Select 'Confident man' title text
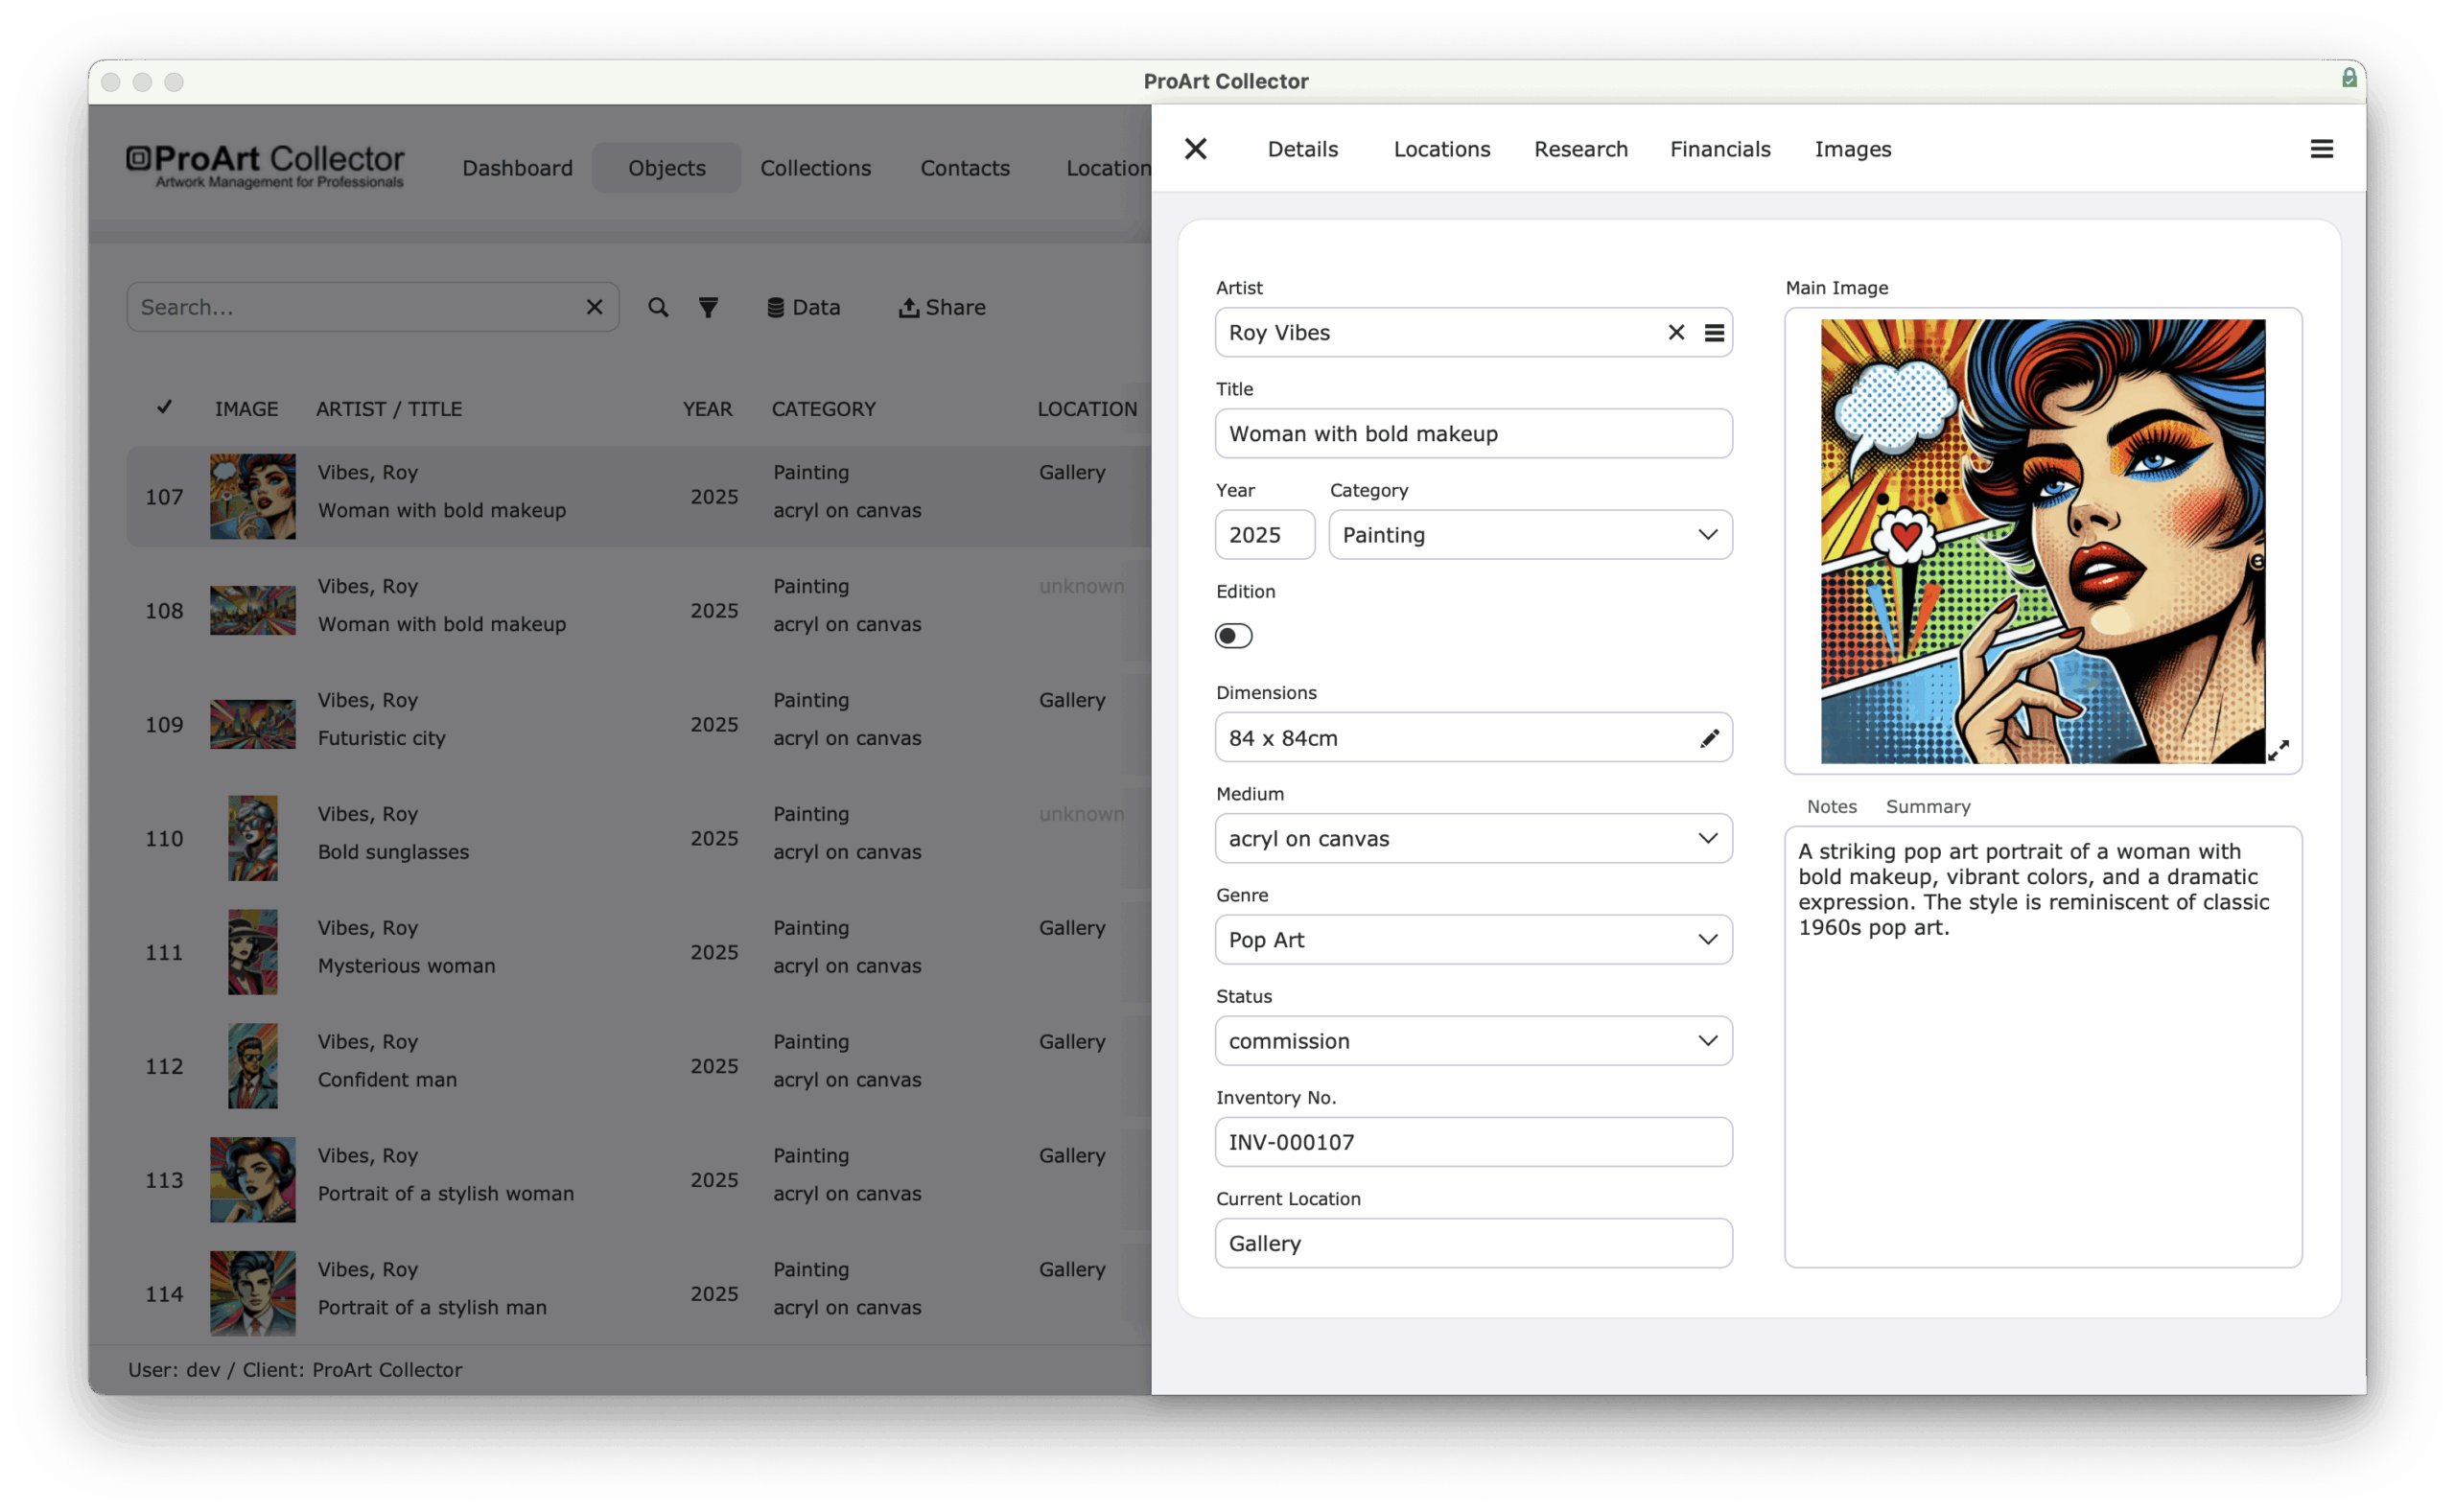This screenshot has height=1512, width=2455. 387,1080
